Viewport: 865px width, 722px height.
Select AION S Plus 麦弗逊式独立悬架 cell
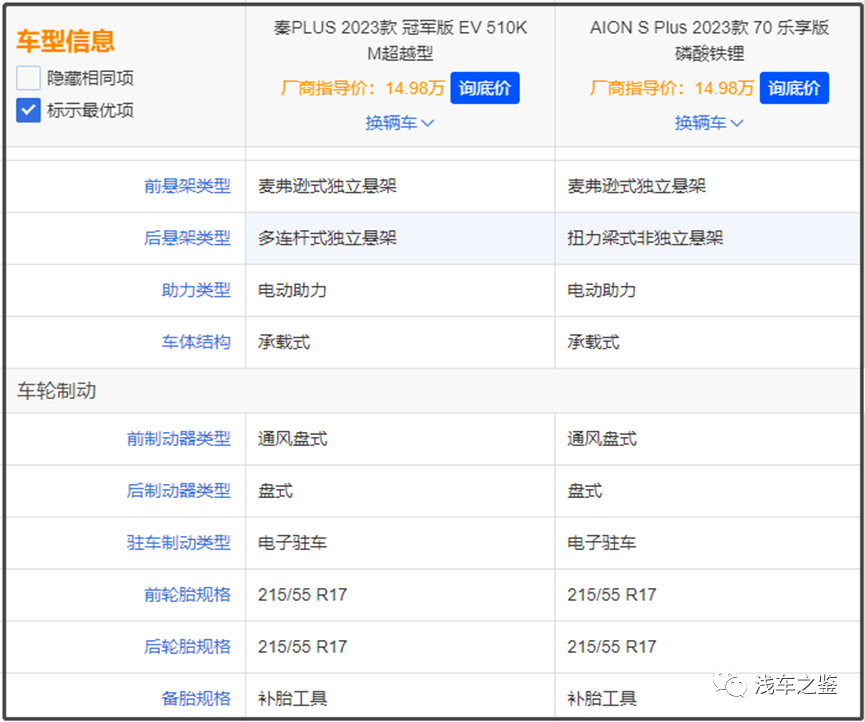pyautogui.click(x=708, y=186)
